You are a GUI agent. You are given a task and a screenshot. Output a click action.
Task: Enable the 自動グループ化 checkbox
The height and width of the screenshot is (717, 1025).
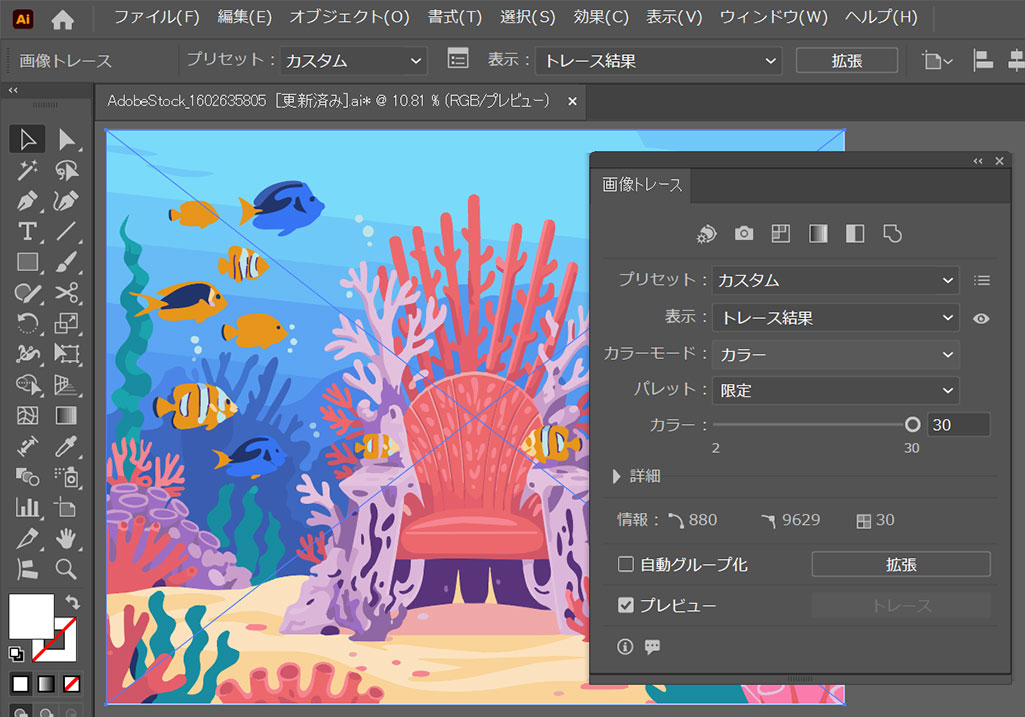pos(626,564)
